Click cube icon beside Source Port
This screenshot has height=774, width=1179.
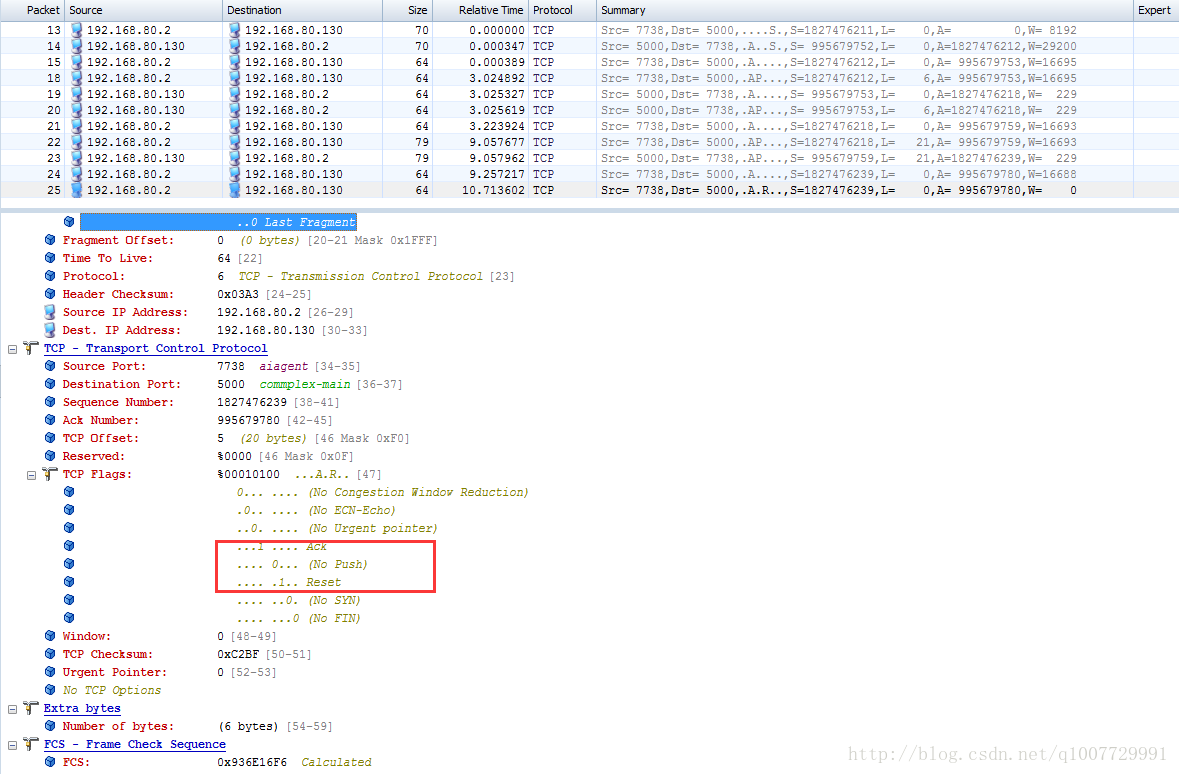pos(50,366)
